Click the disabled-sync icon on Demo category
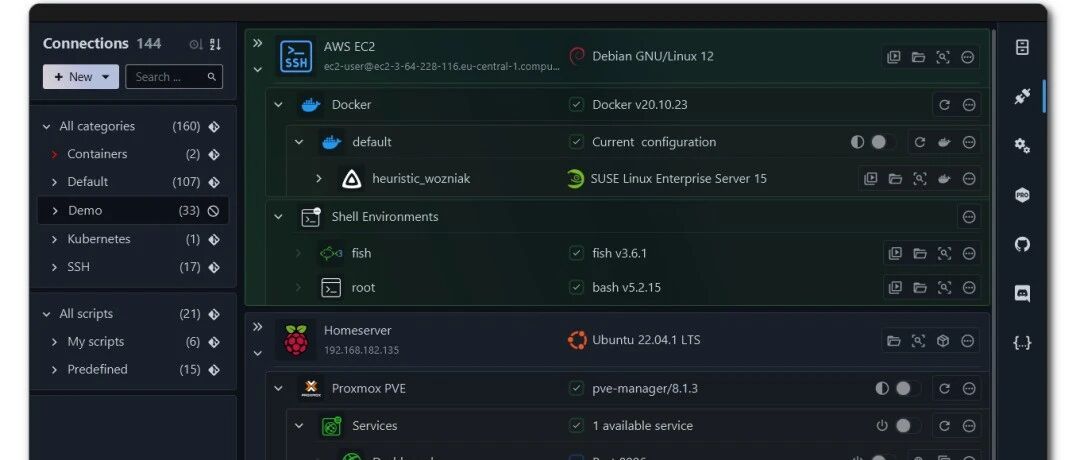Viewport: 1080px width, 460px height. pyautogui.click(x=214, y=211)
